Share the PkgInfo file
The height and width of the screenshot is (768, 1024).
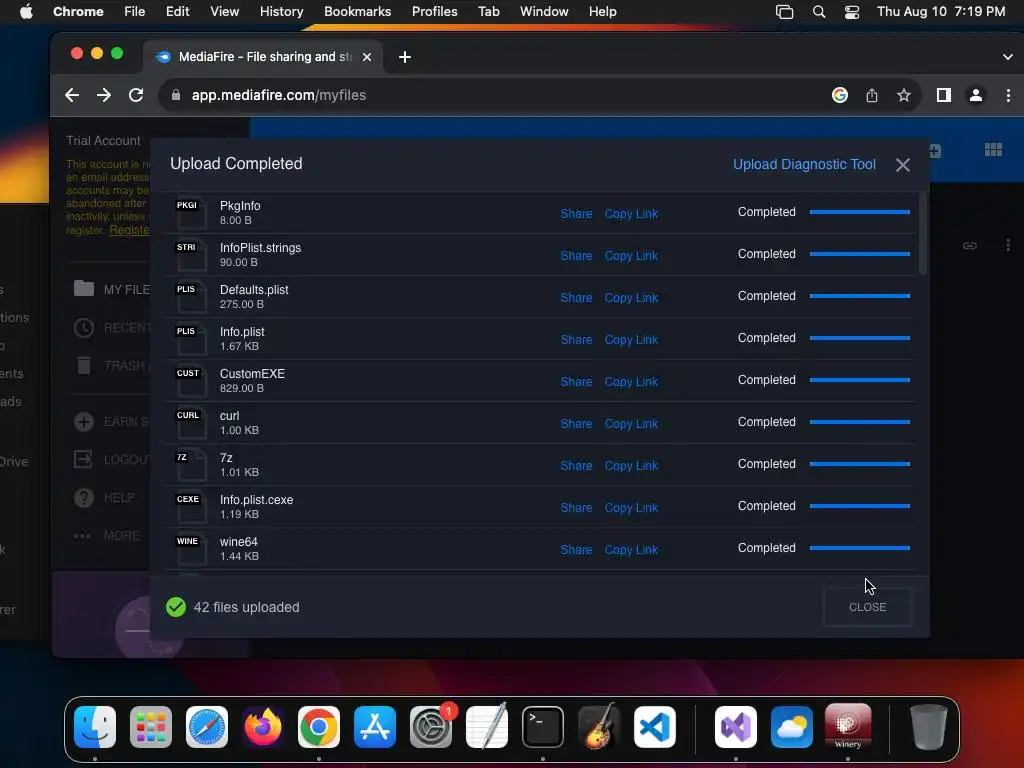576,214
